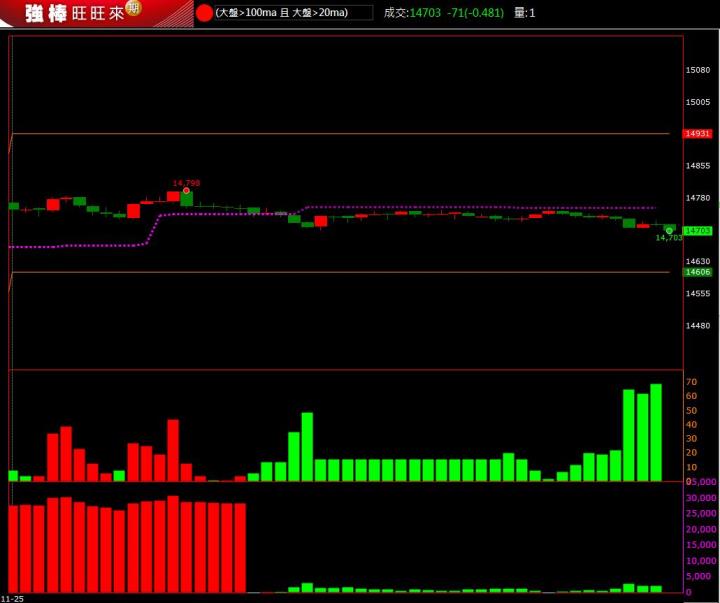720x603 pixels.
Task: Click the 11-25 date label
Action: point(12,599)
